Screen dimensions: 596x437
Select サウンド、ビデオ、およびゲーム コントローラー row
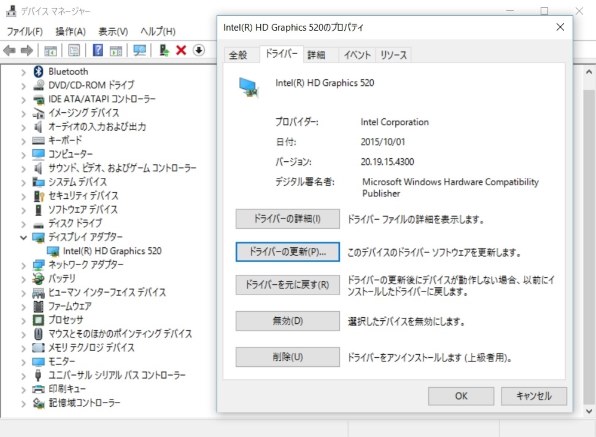pos(122,168)
